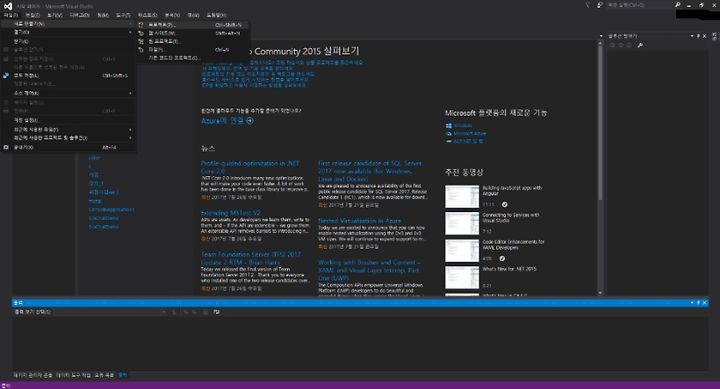Screen dimensions: 720x389
Task: Open the 보기 (View) menu
Action: click(x=54, y=15)
